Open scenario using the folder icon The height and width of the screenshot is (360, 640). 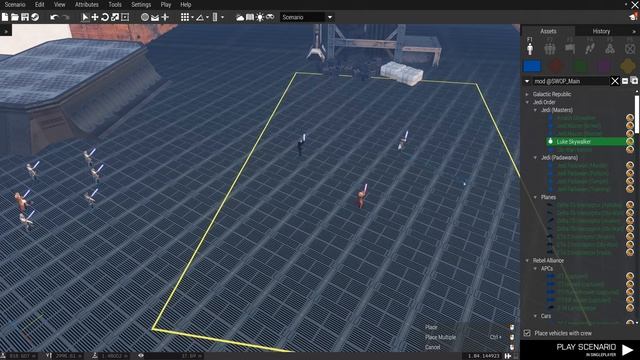(x=15, y=17)
